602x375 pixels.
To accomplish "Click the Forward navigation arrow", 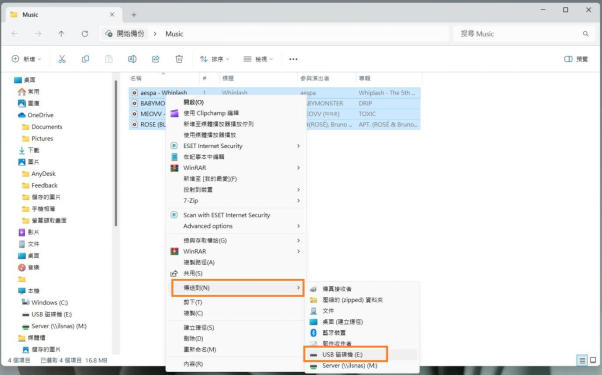I will pos(38,34).
